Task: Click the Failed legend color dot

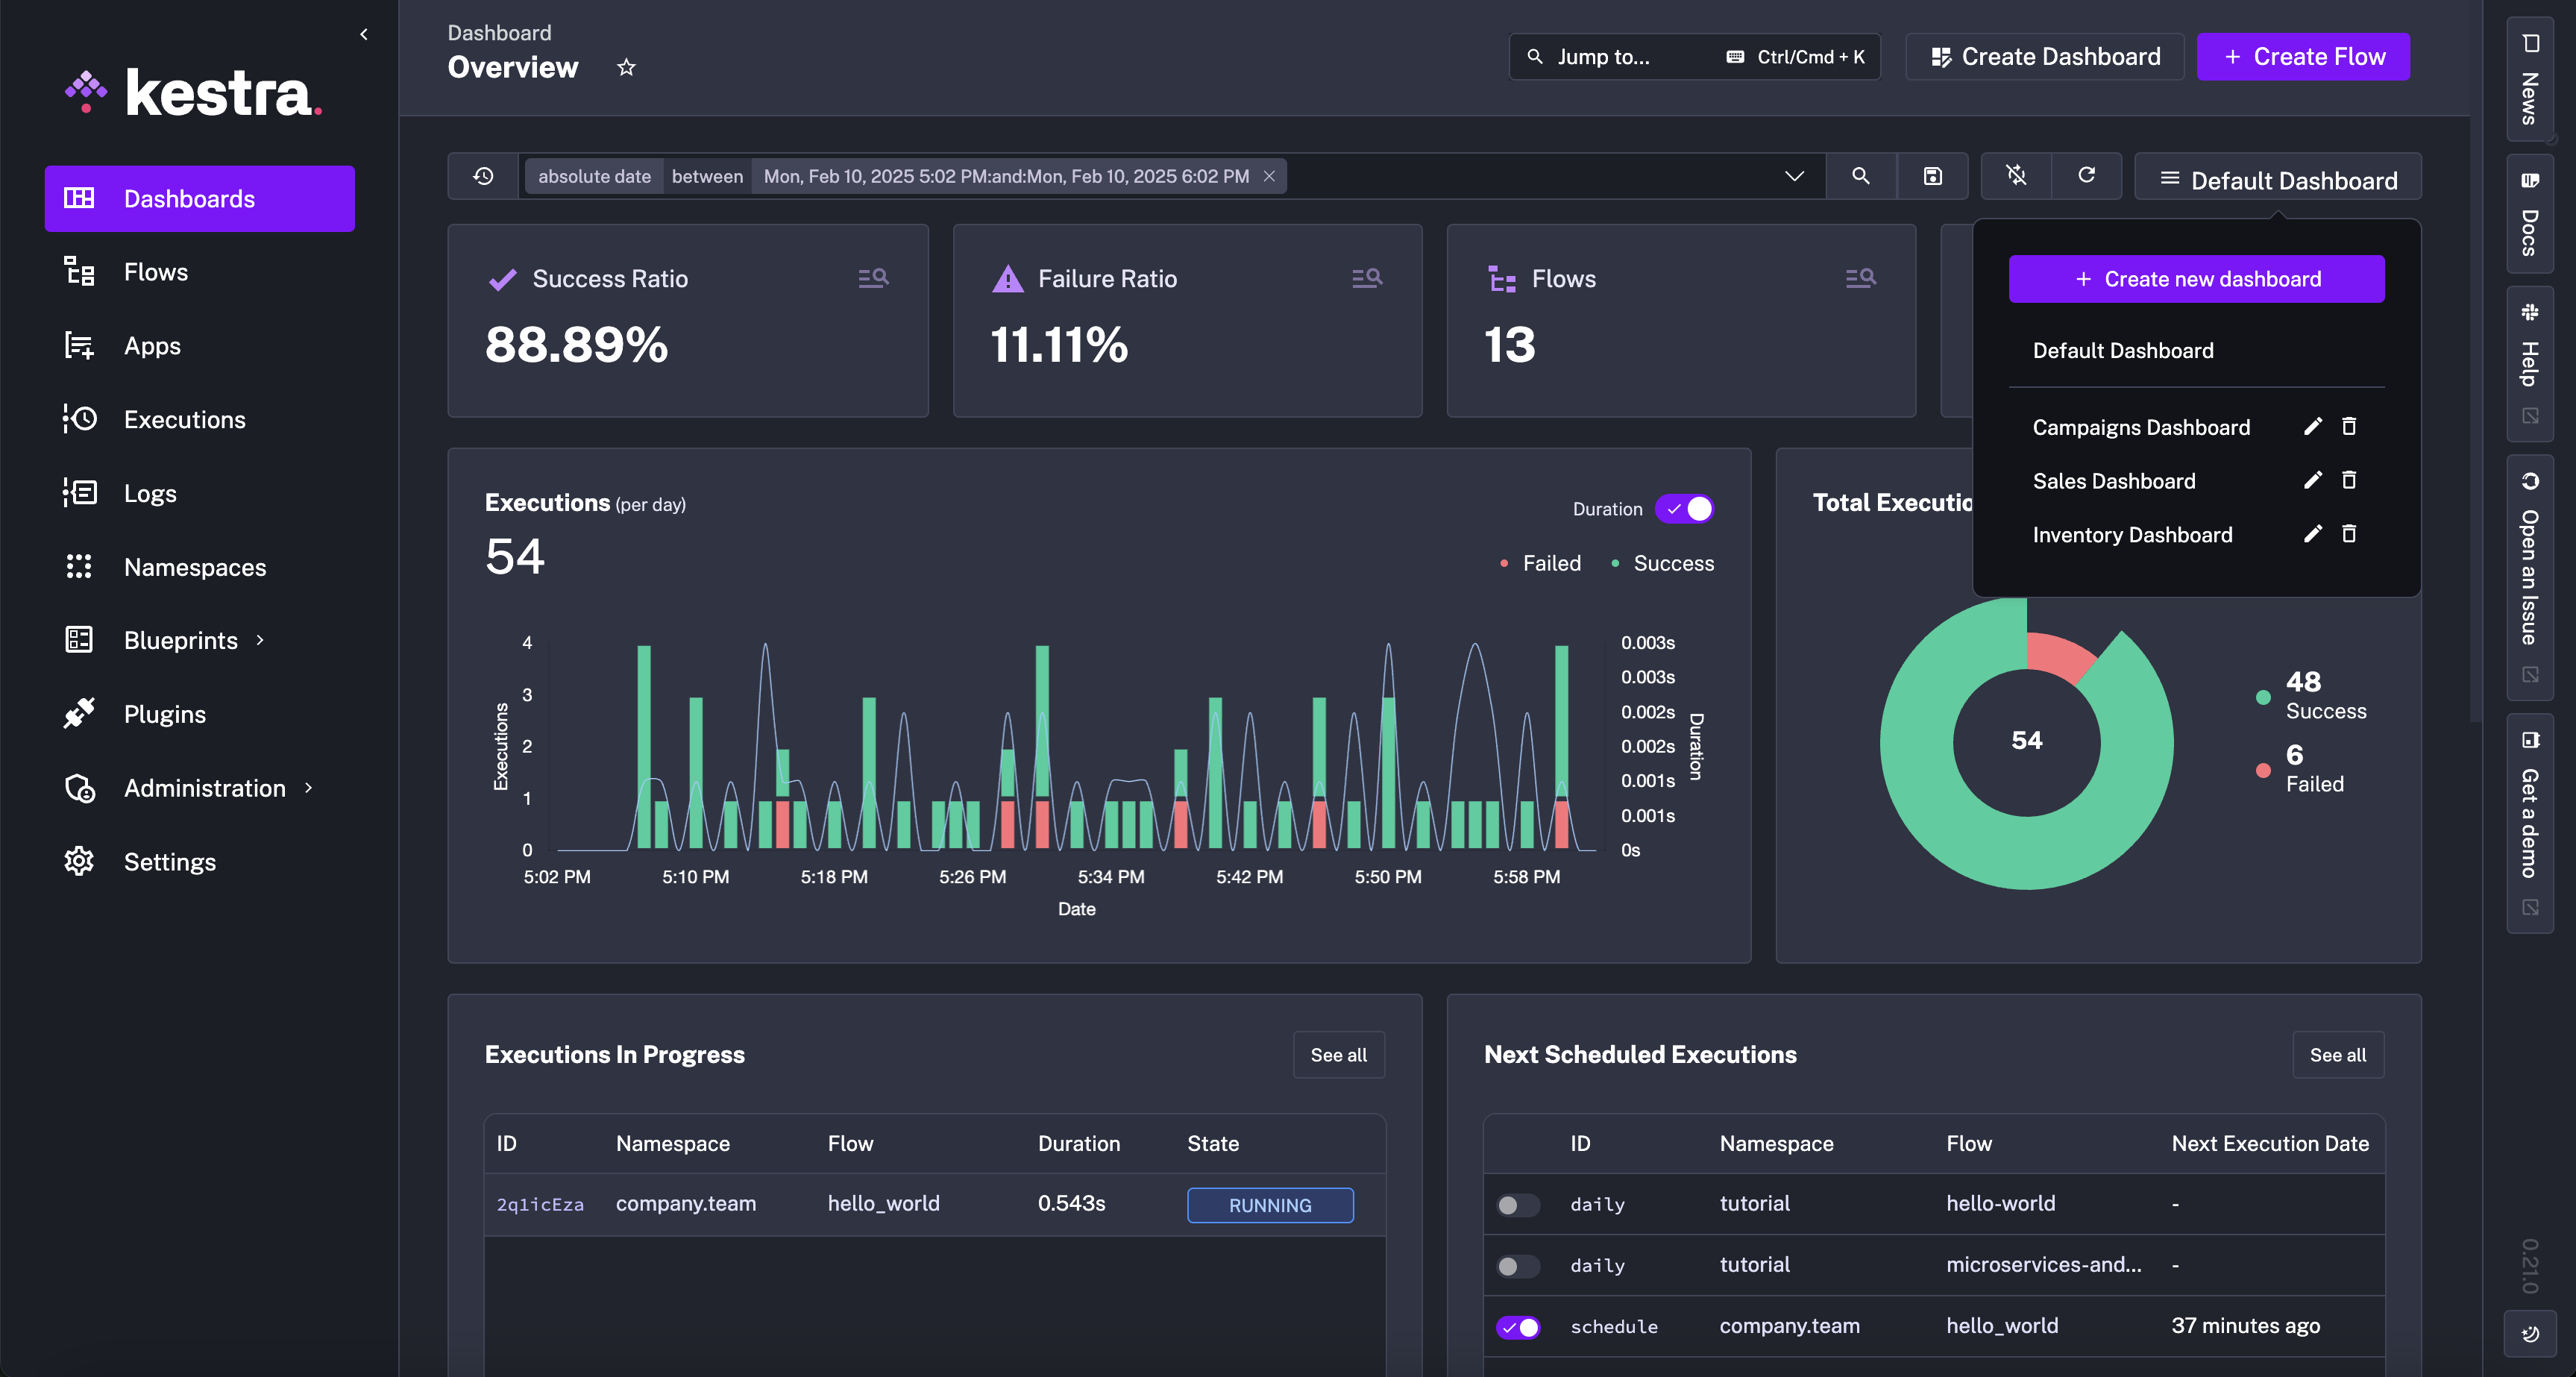Action: pyautogui.click(x=1504, y=564)
